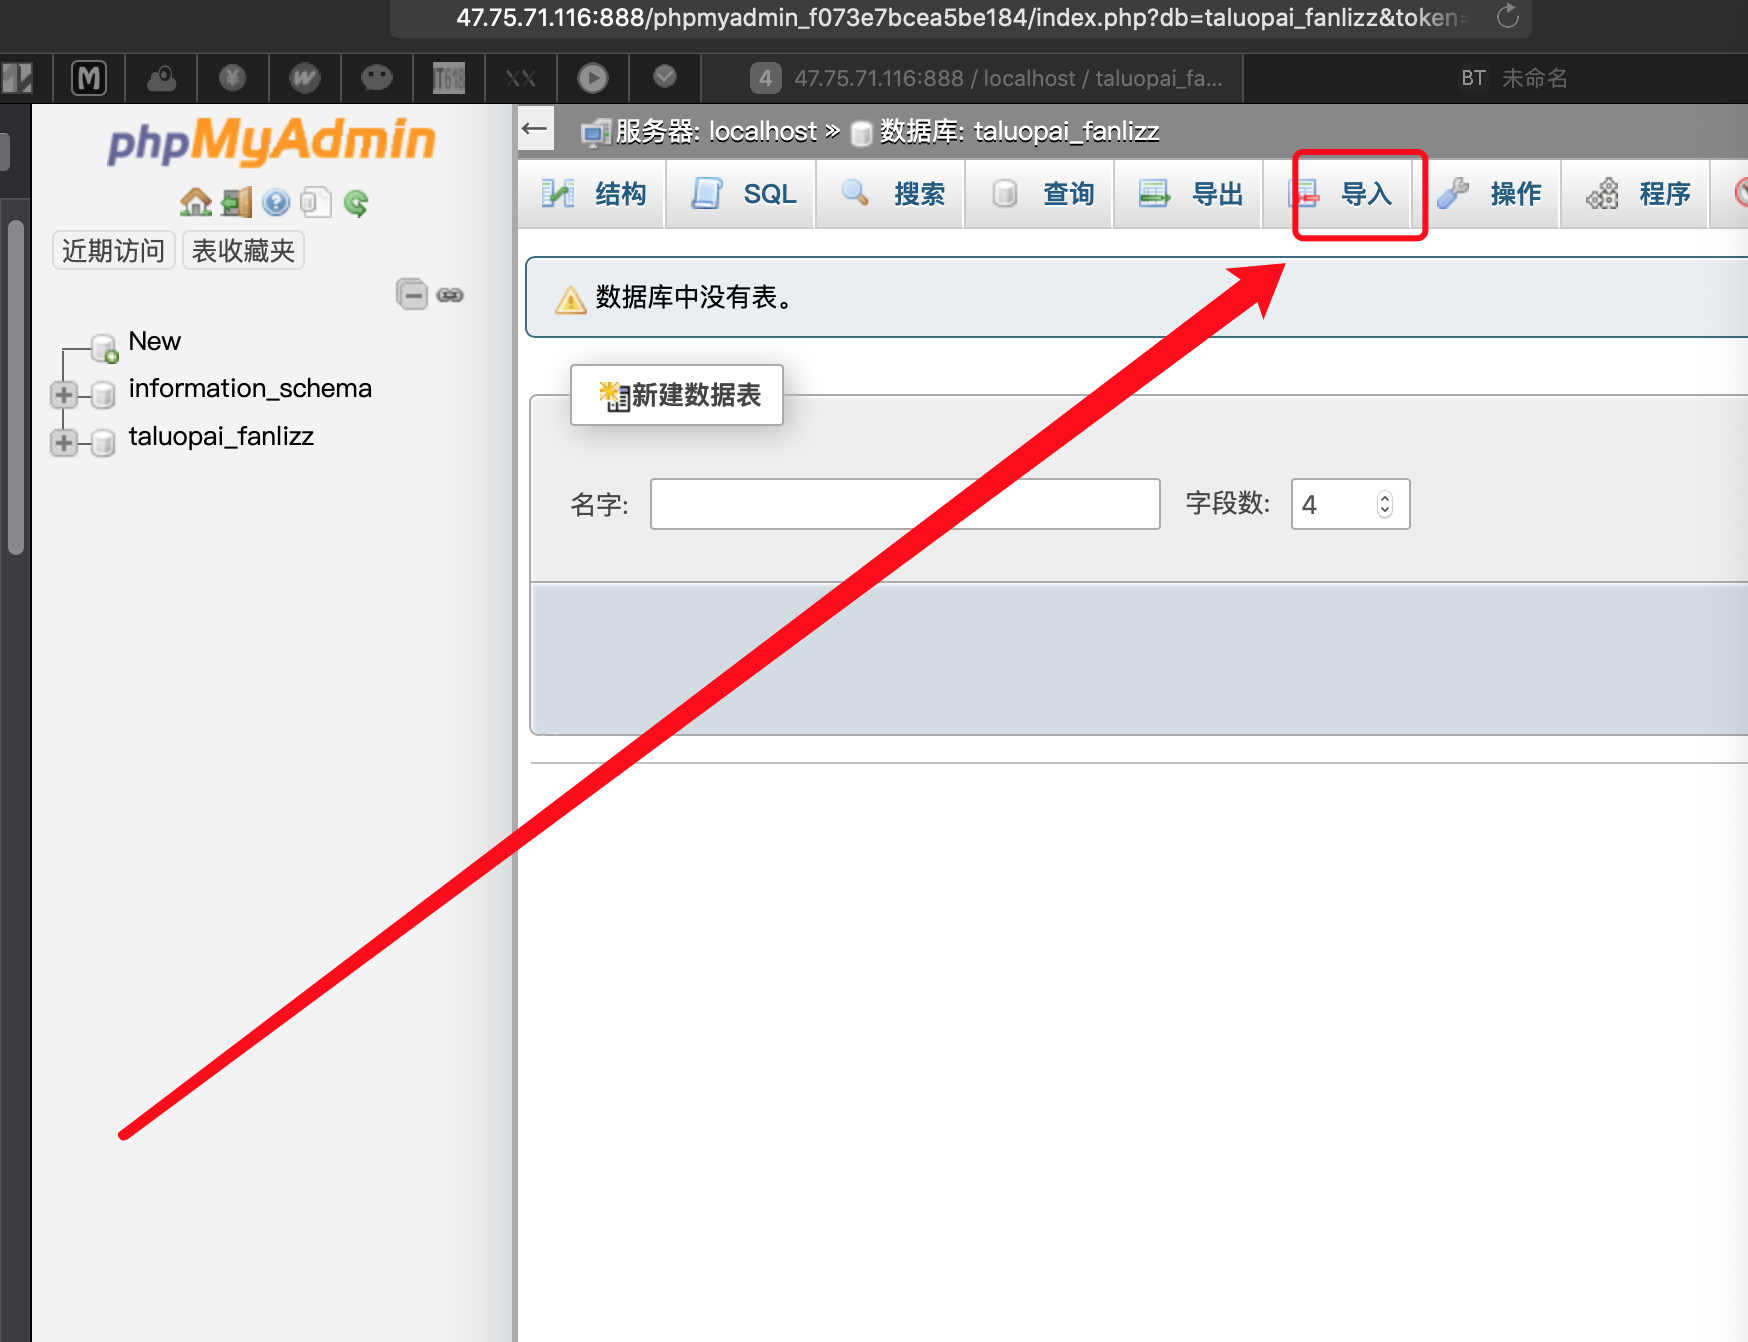Expand the taluopai_fanlizz database node
The width and height of the screenshot is (1748, 1342).
(x=64, y=443)
